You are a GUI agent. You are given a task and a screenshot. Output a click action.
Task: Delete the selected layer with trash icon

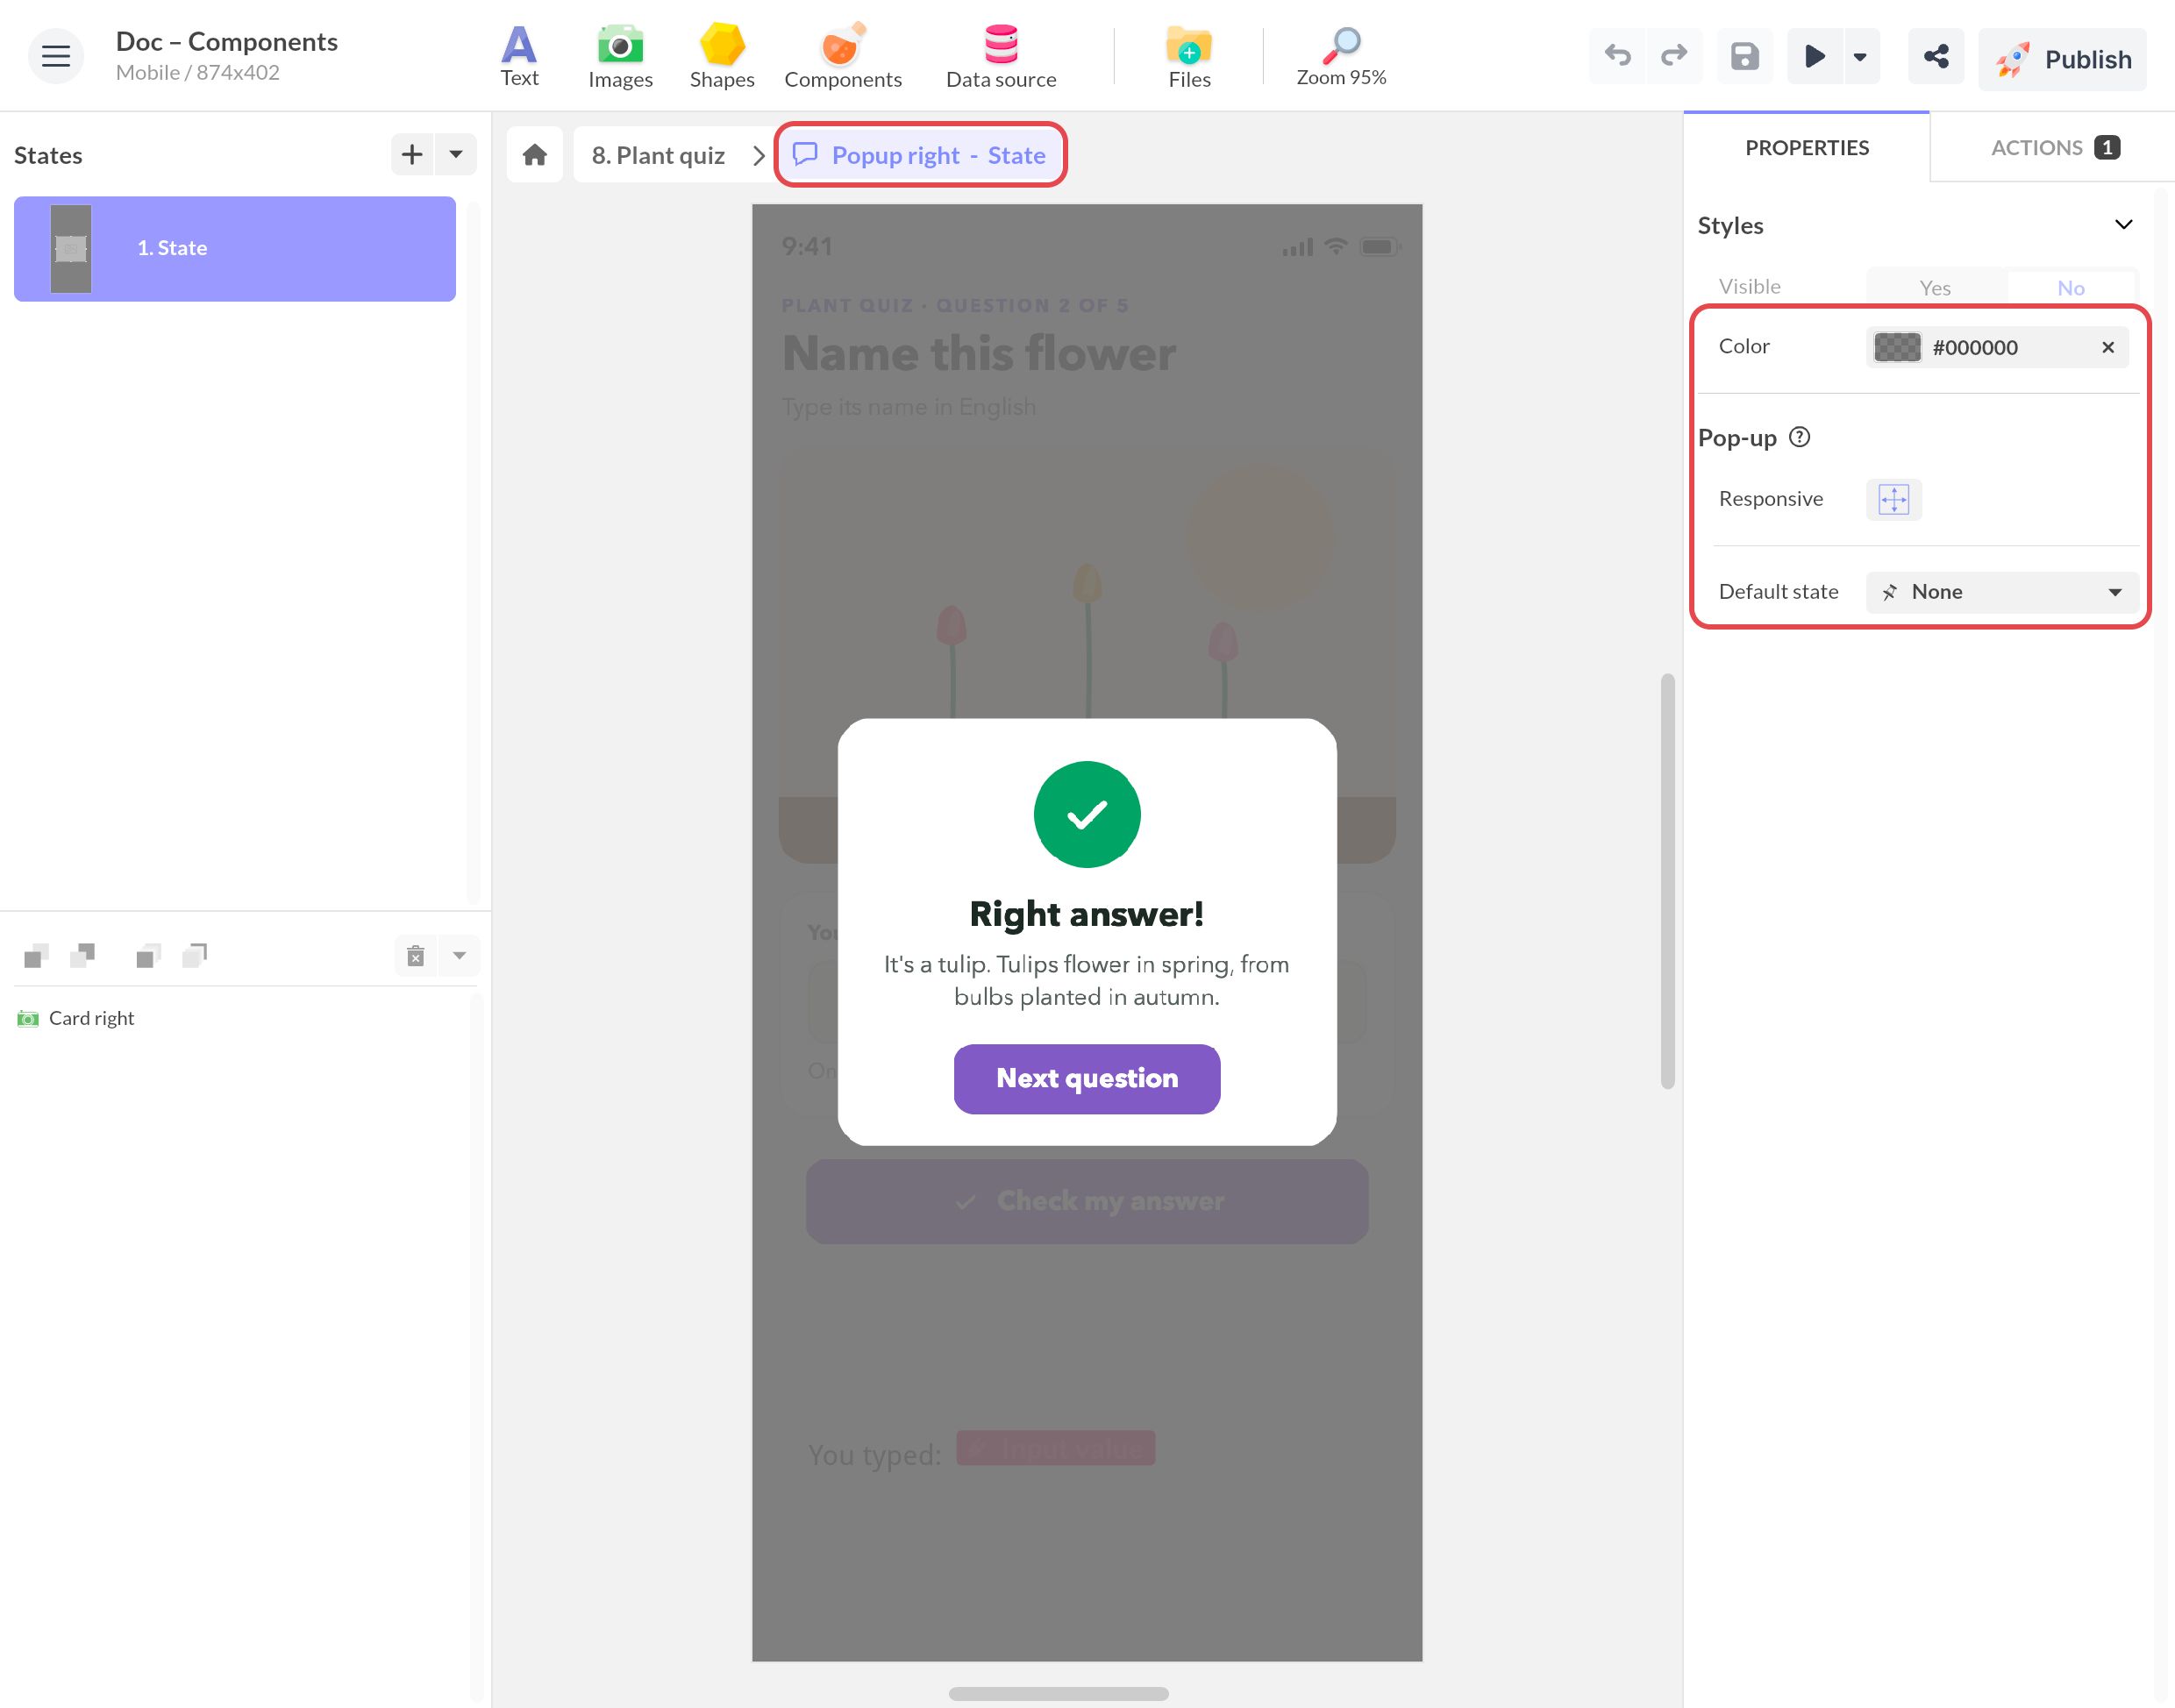tap(415, 956)
